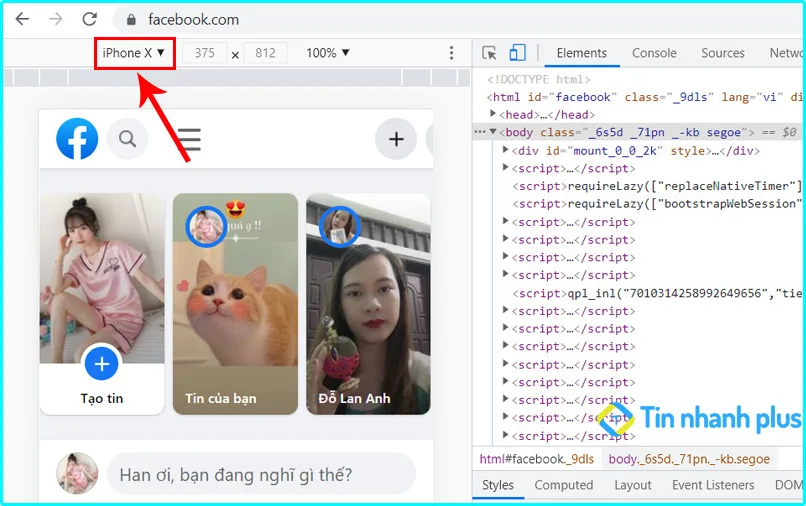Screen dimensions: 806x506
Task: Click the width field showing 375
Action: [204, 53]
